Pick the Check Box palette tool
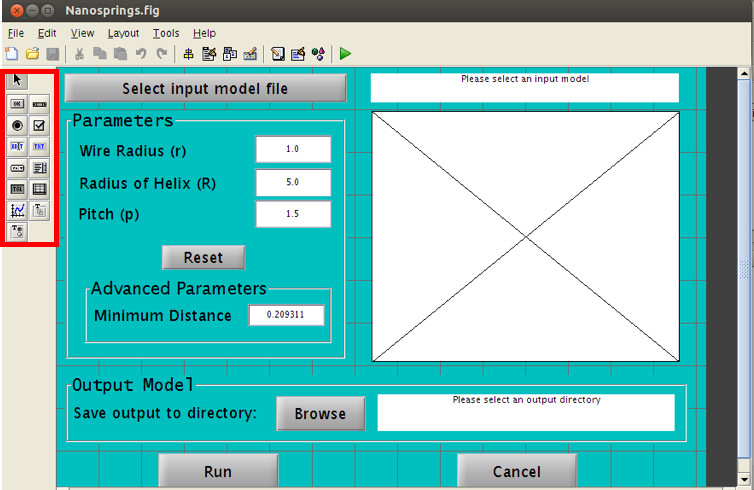Viewport: 754px width, 490px height. point(40,125)
